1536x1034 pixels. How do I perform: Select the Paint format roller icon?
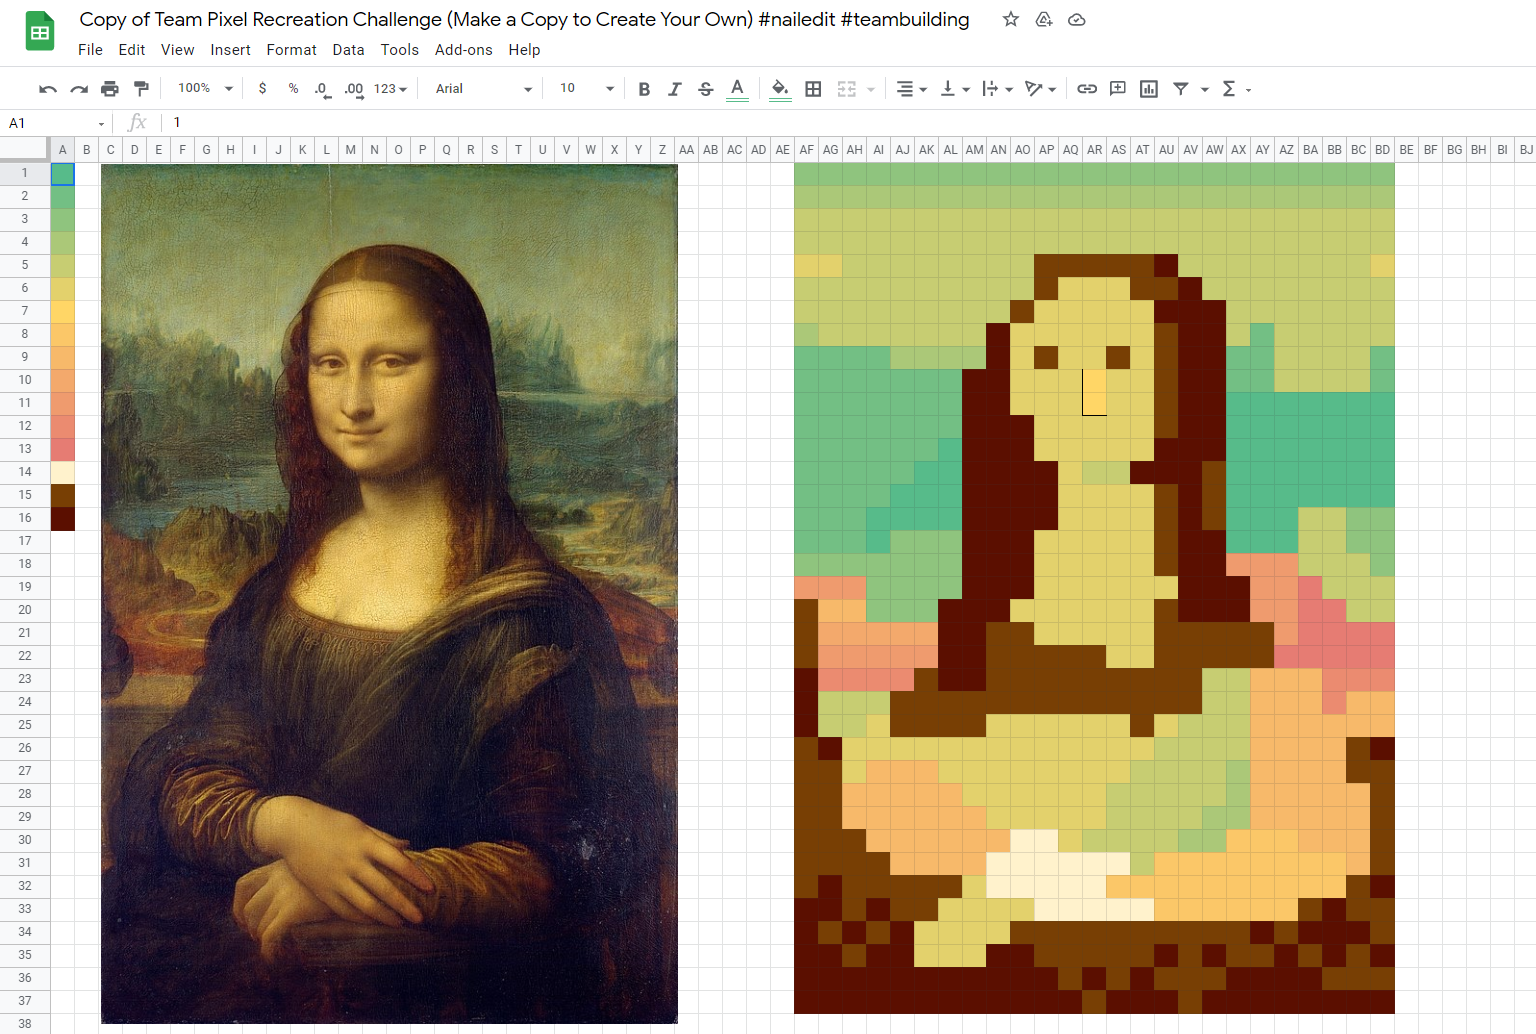[x=141, y=89]
